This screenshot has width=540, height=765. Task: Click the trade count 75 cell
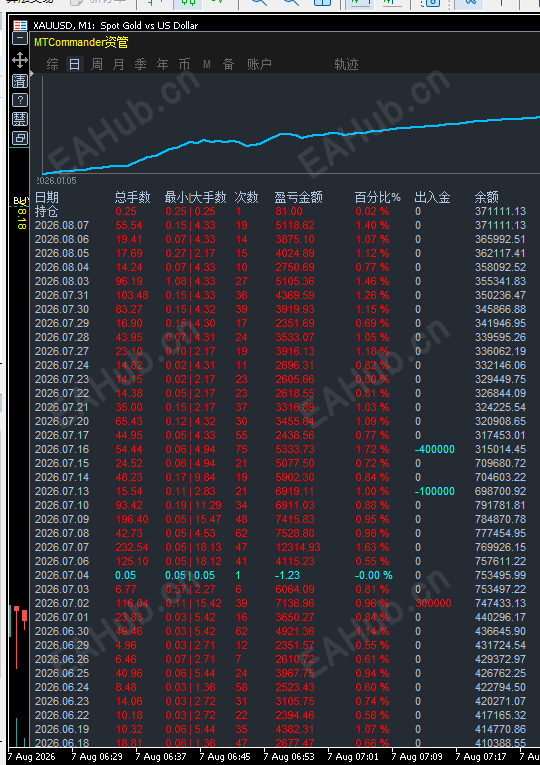[241, 449]
